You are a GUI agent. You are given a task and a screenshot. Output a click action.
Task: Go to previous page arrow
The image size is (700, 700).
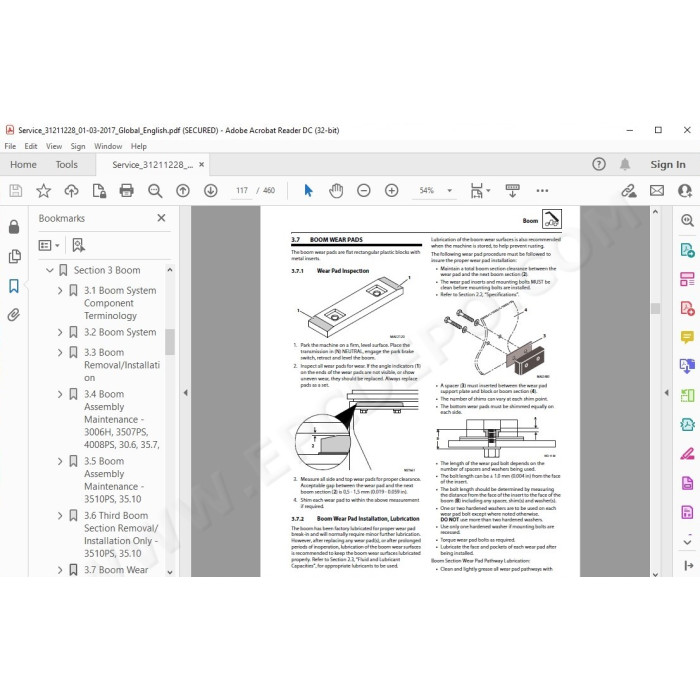183,191
